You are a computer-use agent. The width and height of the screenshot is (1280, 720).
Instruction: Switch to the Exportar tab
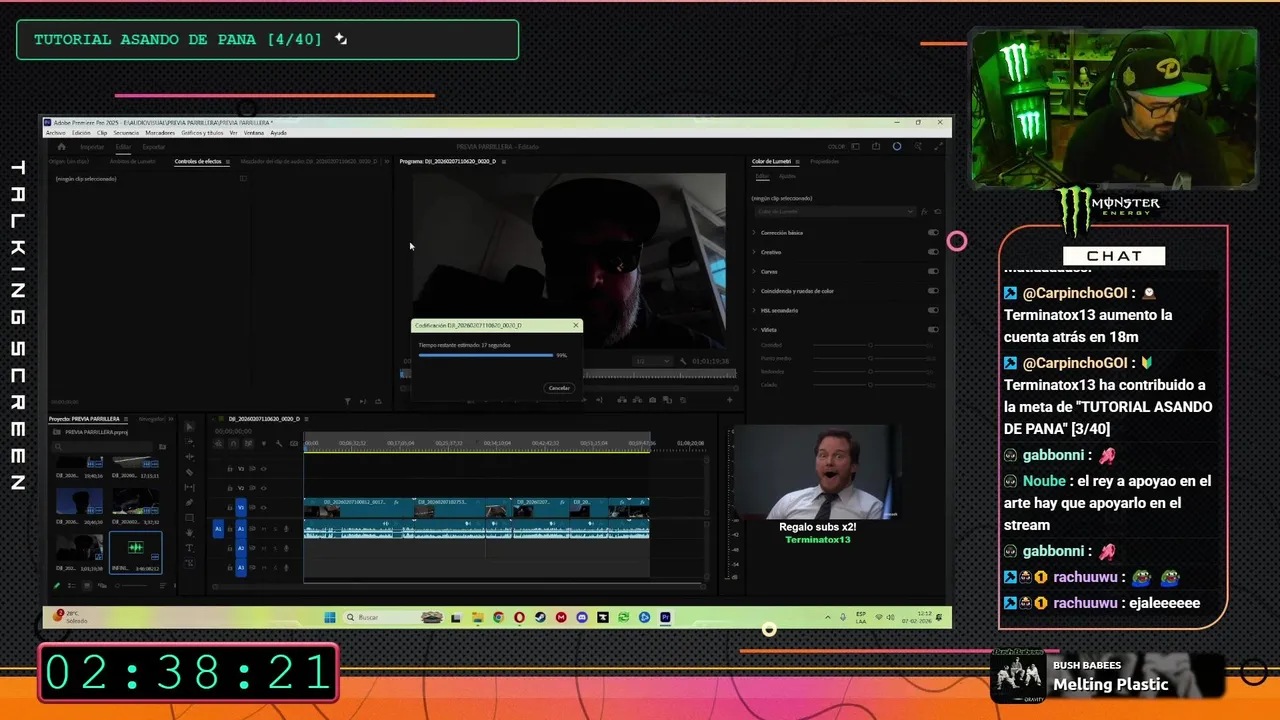154,147
